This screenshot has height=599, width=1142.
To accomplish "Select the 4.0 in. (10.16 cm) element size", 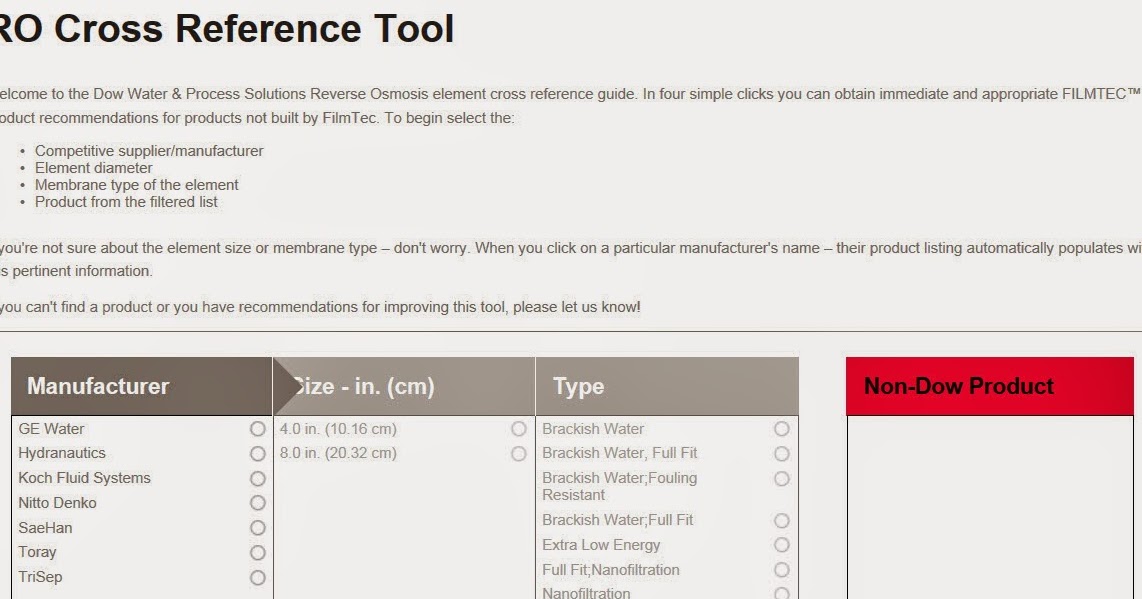I will click(518, 428).
